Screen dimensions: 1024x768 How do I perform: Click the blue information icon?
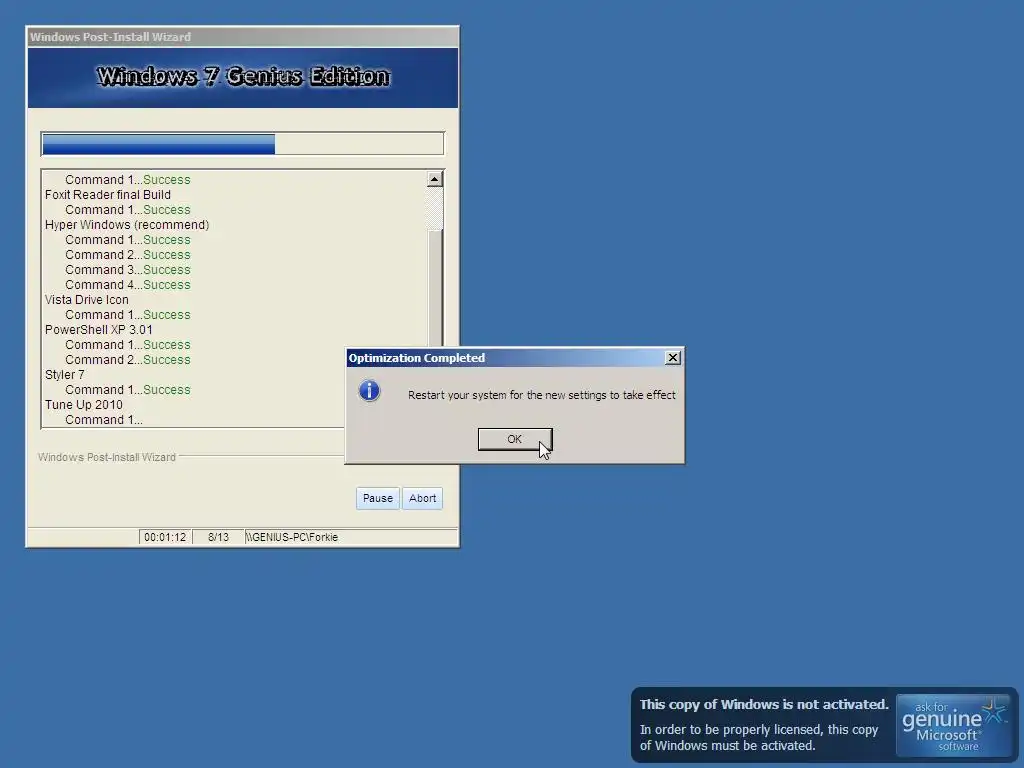coord(369,391)
